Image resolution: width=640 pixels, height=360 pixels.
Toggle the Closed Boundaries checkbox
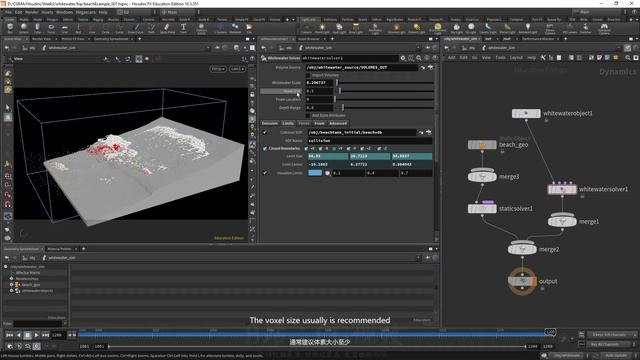pyautogui.click(x=265, y=148)
